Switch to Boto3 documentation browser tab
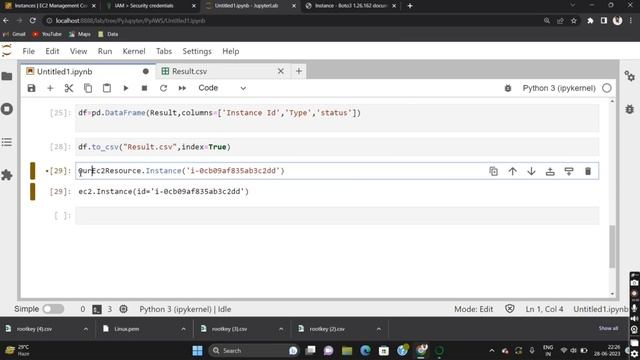 [350, 6]
